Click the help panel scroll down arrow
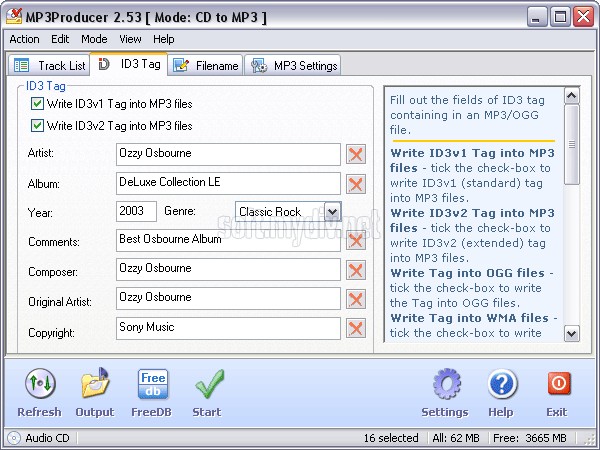The width and height of the screenshot is (600, 450). click(572, 333)
